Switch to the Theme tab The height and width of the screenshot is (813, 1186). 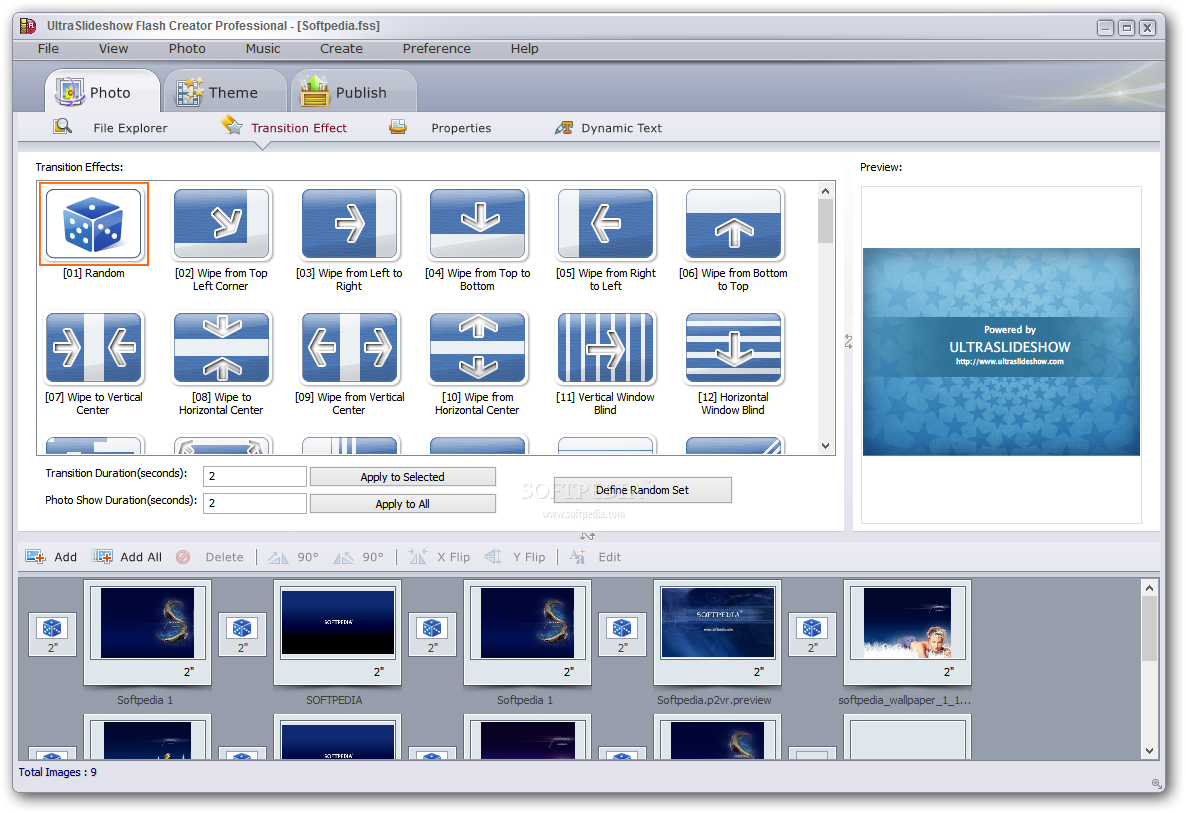tap(225, 92)
